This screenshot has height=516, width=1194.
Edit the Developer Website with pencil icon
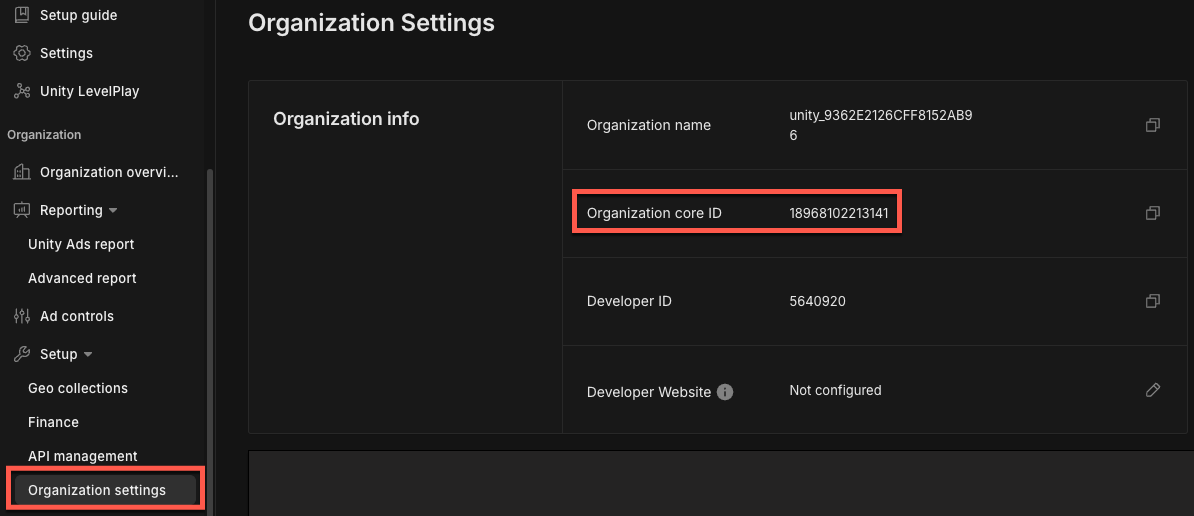point(1152,390)
